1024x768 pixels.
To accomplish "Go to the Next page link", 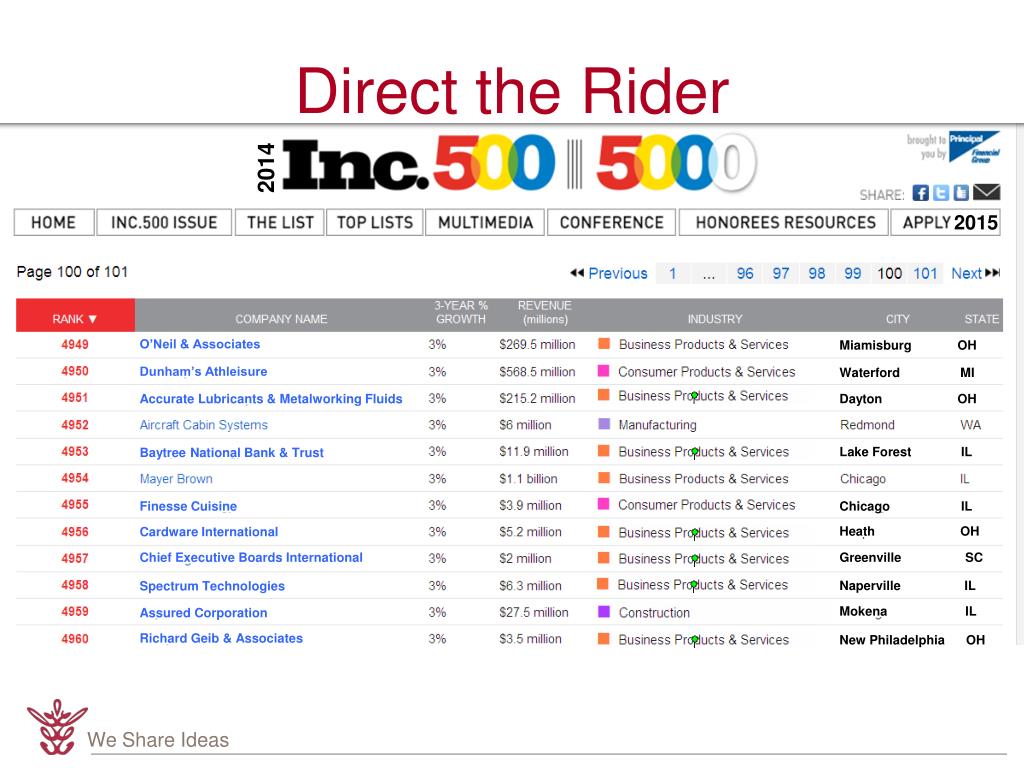I will 967,274.
